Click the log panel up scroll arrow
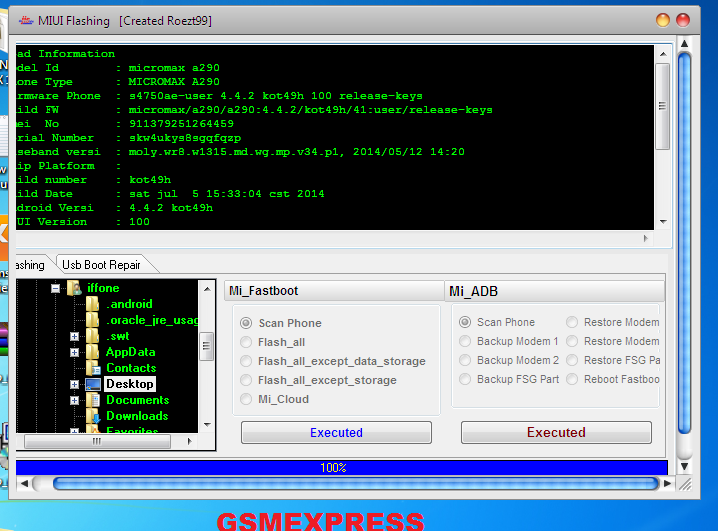718x531 pixels. point(663,54)
